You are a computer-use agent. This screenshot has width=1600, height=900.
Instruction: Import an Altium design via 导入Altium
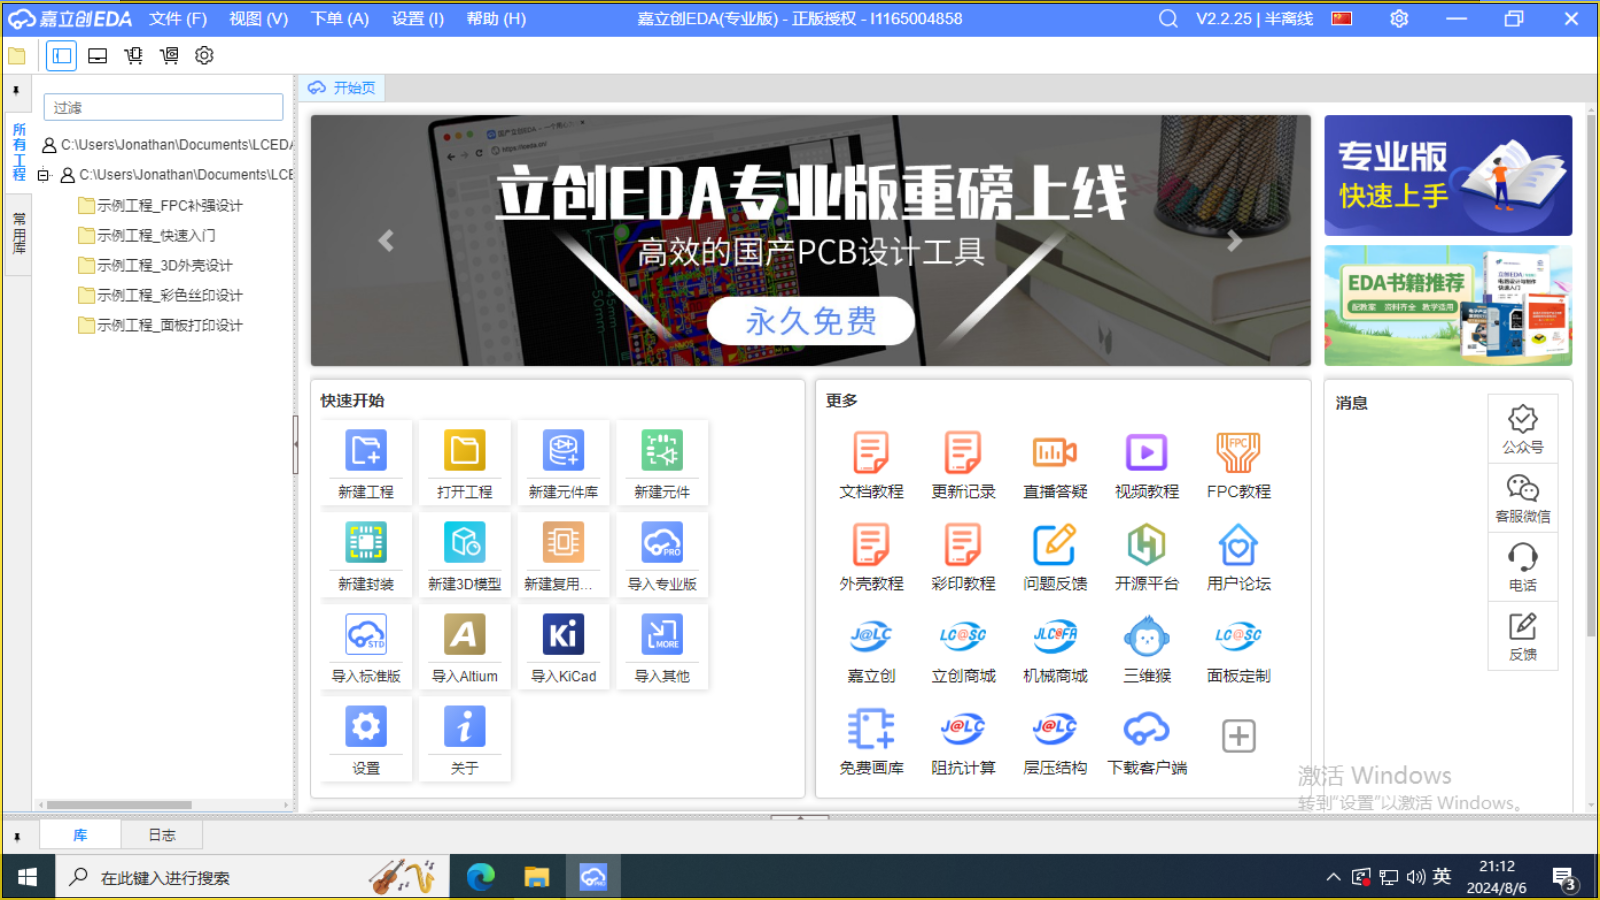click(464, 635)
